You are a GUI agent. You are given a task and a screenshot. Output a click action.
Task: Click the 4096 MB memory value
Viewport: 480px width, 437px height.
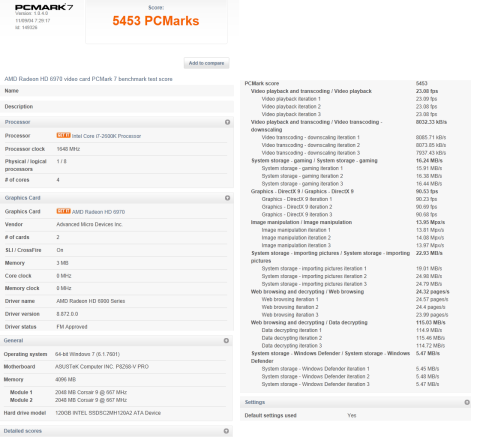[65, 380]
